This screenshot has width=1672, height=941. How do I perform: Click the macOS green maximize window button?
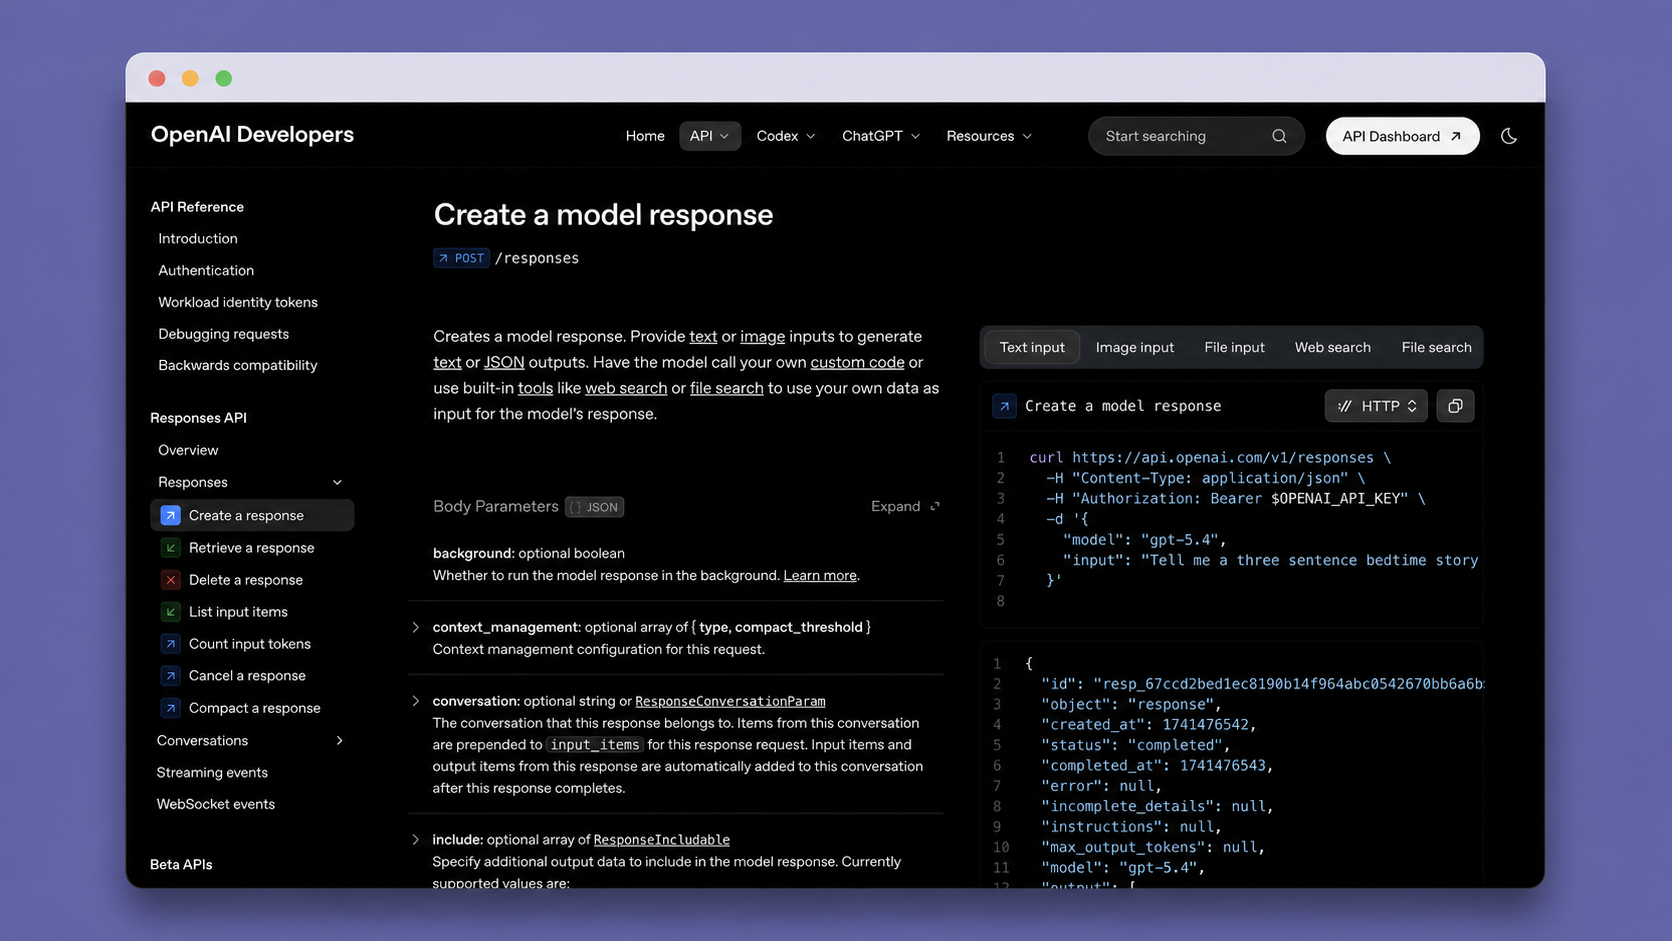(224, 78)
